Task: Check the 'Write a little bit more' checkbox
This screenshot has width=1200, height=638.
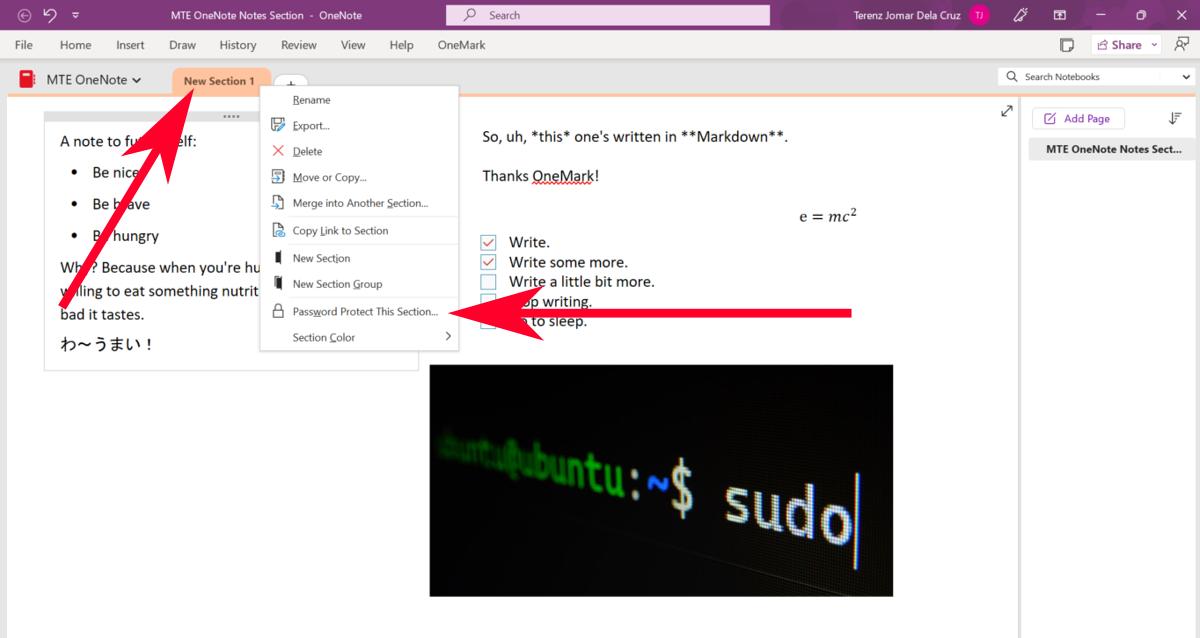Action: point(488,281)
